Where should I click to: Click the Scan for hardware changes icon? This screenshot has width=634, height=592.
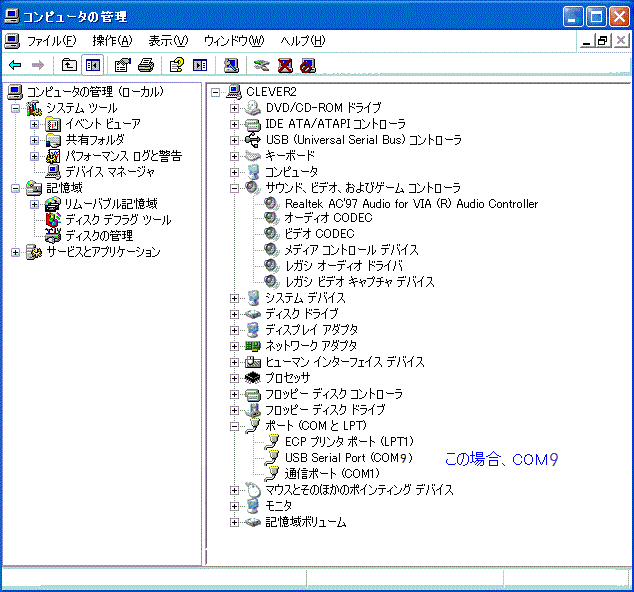231,65
